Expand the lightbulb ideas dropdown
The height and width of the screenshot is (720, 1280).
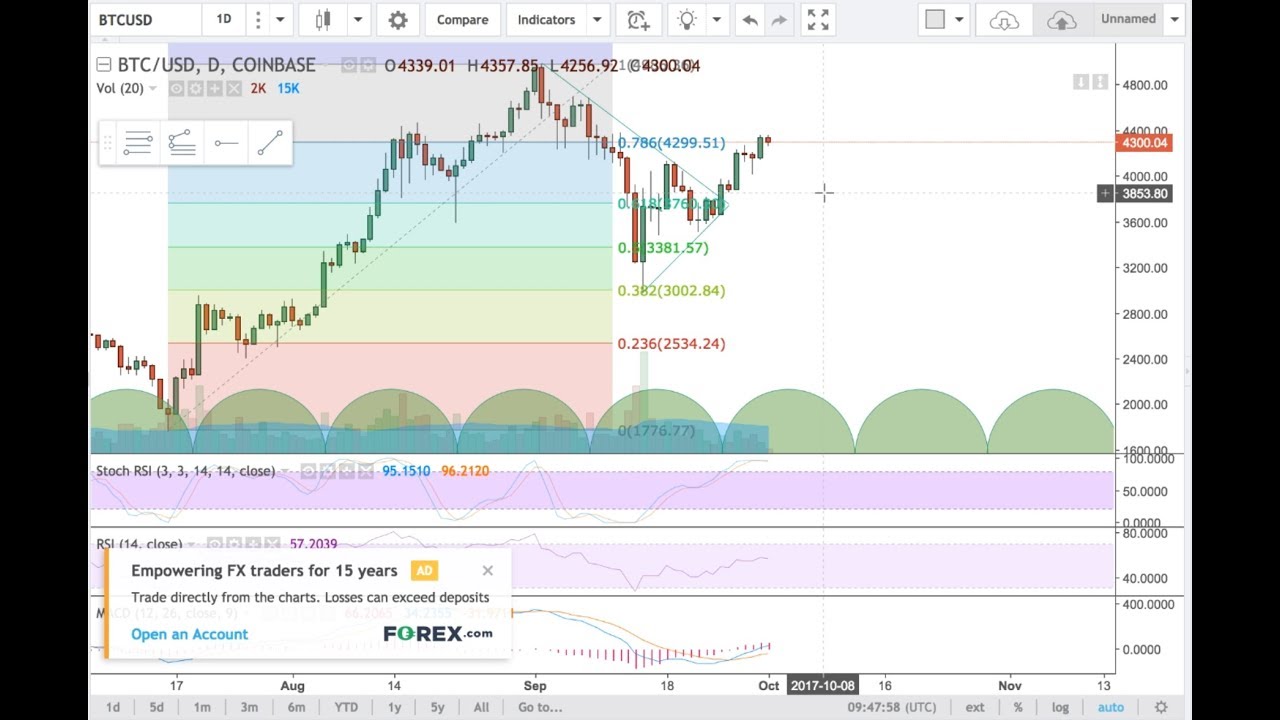[716, 20]
